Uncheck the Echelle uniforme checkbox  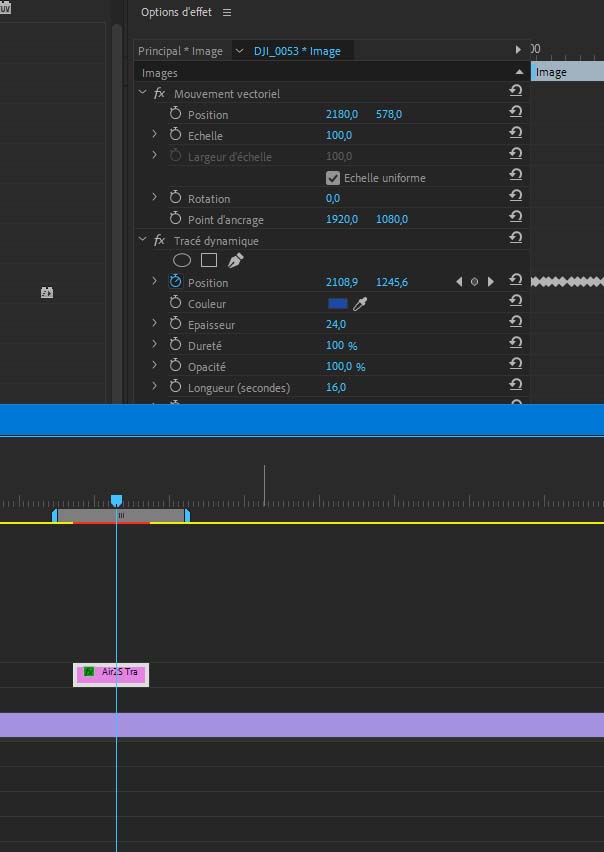point(333,178)
